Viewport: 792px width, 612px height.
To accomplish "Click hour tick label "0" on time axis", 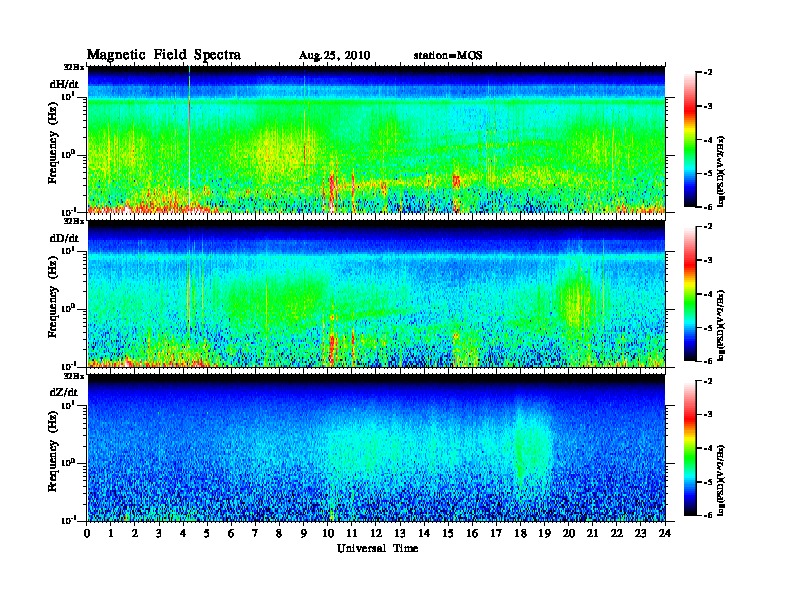I will click(x=87, y=533).
